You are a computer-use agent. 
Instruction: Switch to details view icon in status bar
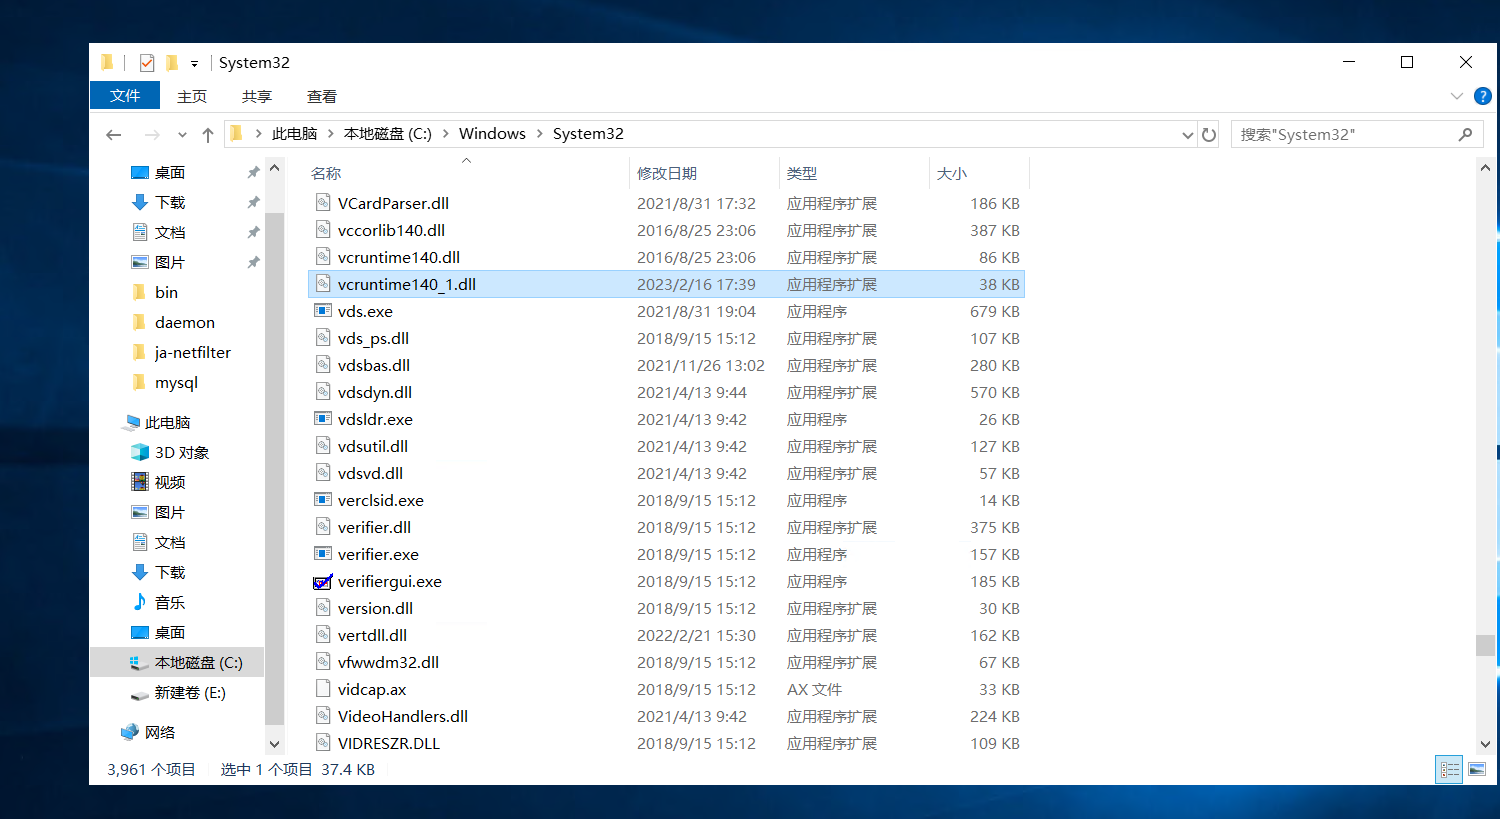tap(1449, 770)
